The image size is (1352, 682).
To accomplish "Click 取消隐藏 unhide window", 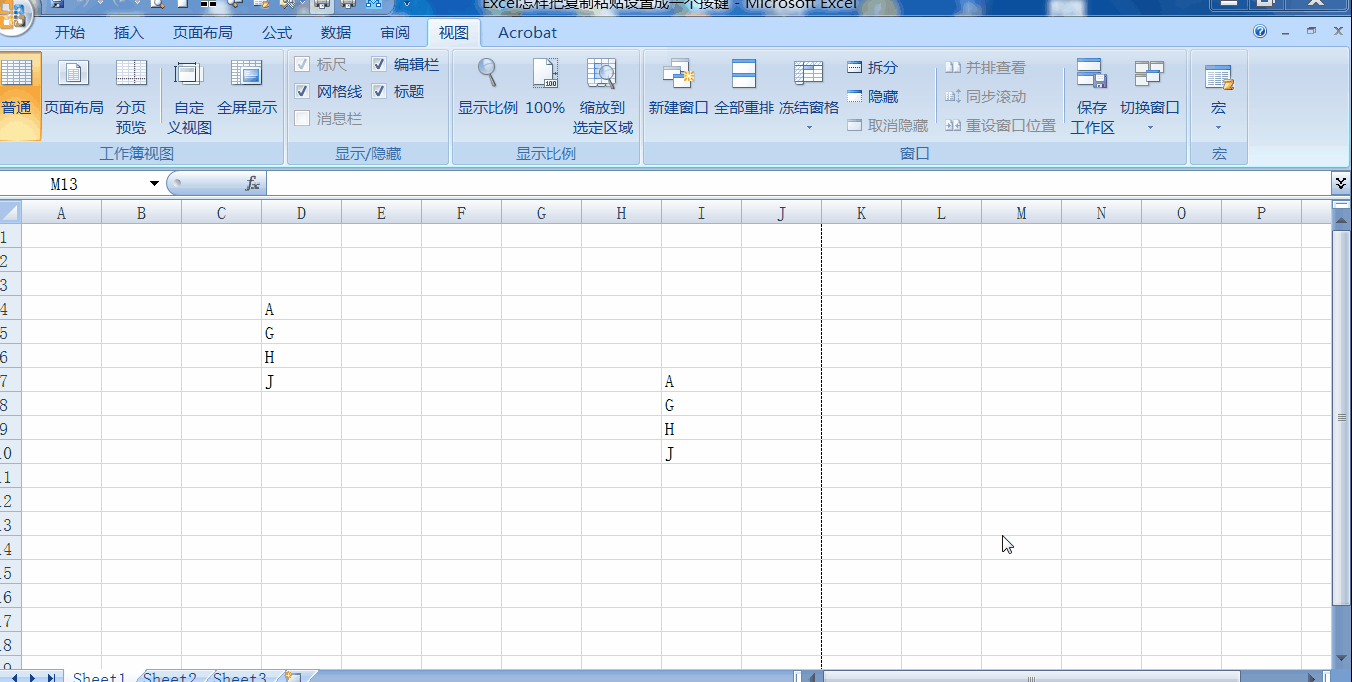I will click(887, 125).
